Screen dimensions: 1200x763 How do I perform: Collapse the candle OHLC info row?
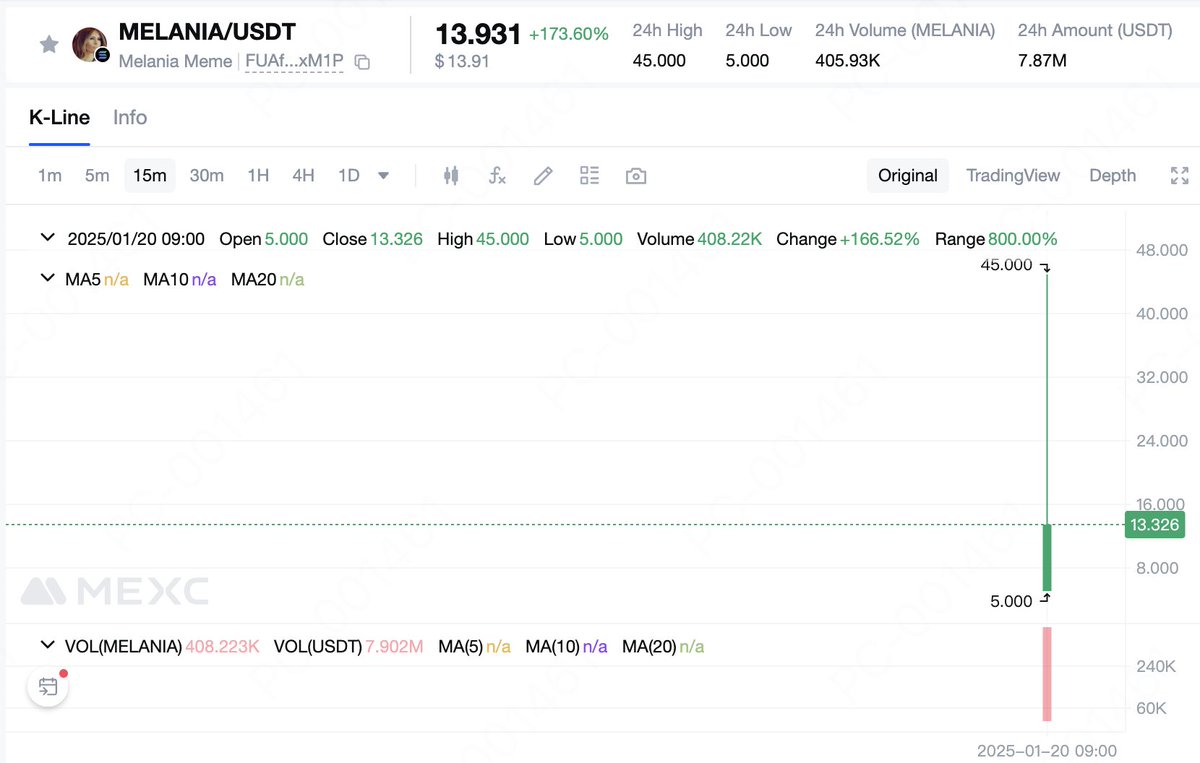[x=47, y=238]
